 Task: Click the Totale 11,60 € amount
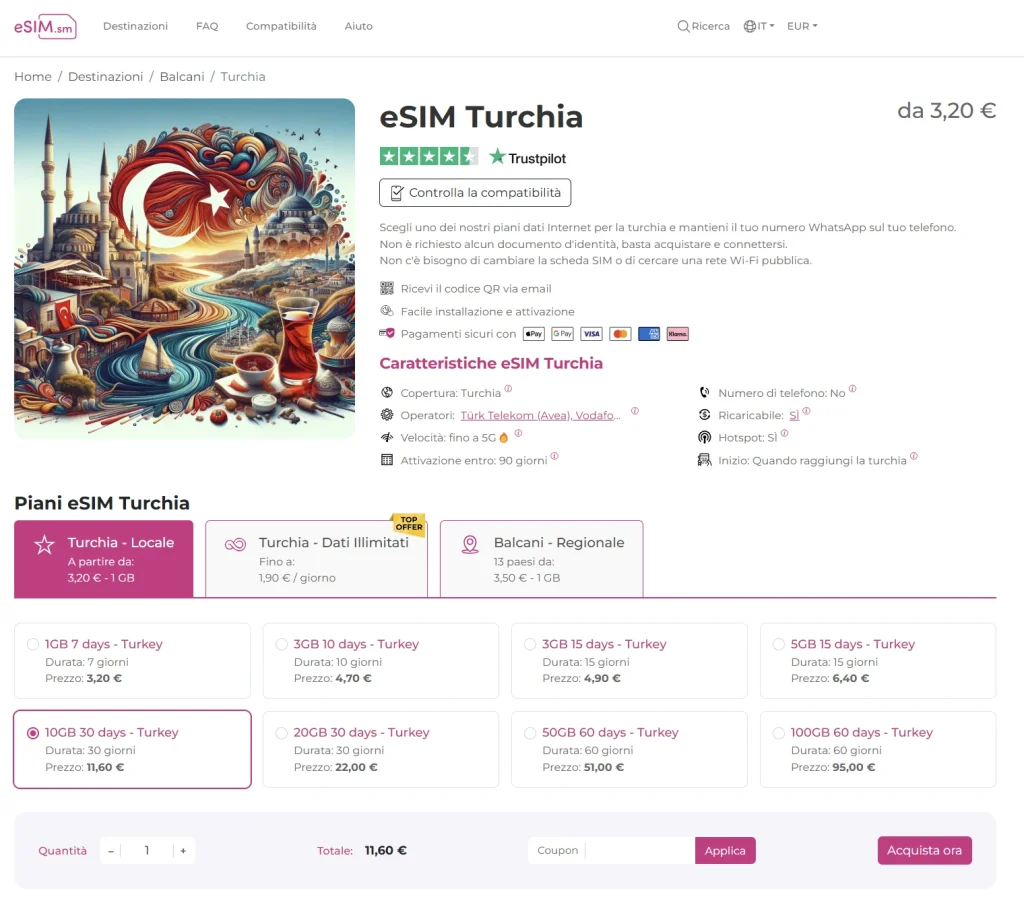click(385, 850)
